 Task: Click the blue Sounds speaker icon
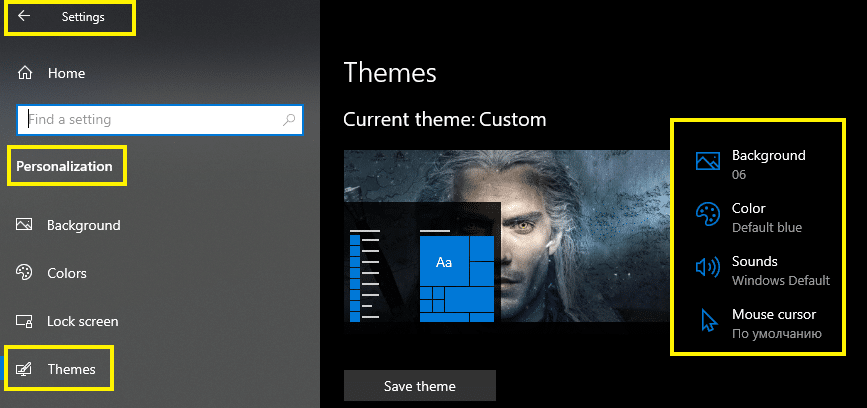click(x=707, y=267)
